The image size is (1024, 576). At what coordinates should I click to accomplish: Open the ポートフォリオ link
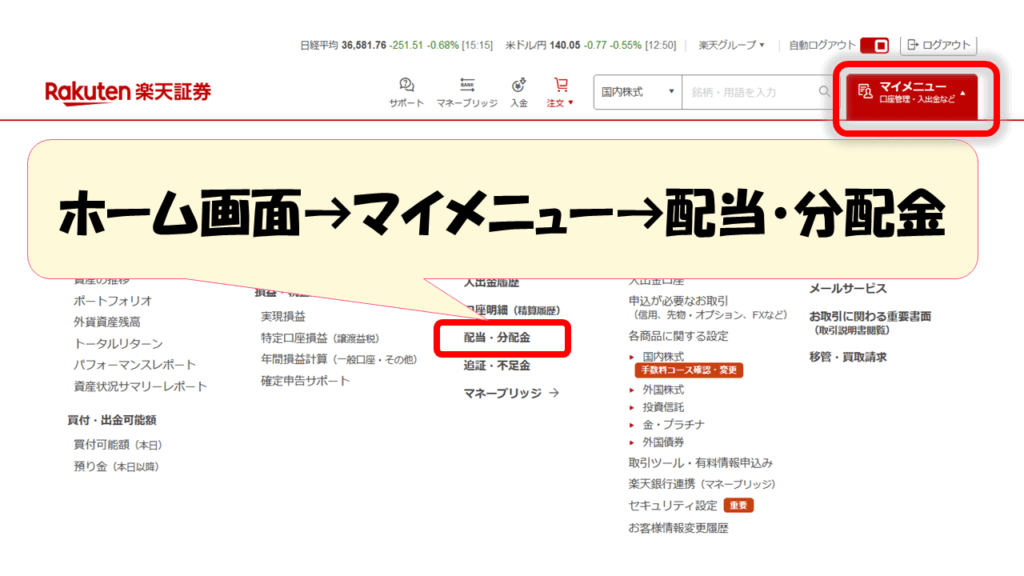(x=112, y=301)
